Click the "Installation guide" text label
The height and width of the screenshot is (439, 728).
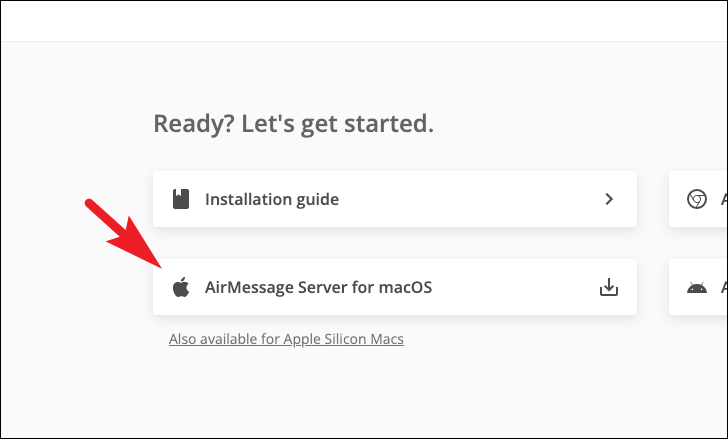coord(272,200)
